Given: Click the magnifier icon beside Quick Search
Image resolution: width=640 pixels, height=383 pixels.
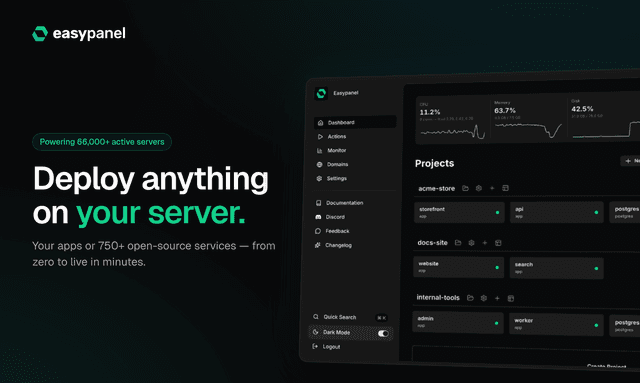Looking at the screenshot, I should coord(316,317).
